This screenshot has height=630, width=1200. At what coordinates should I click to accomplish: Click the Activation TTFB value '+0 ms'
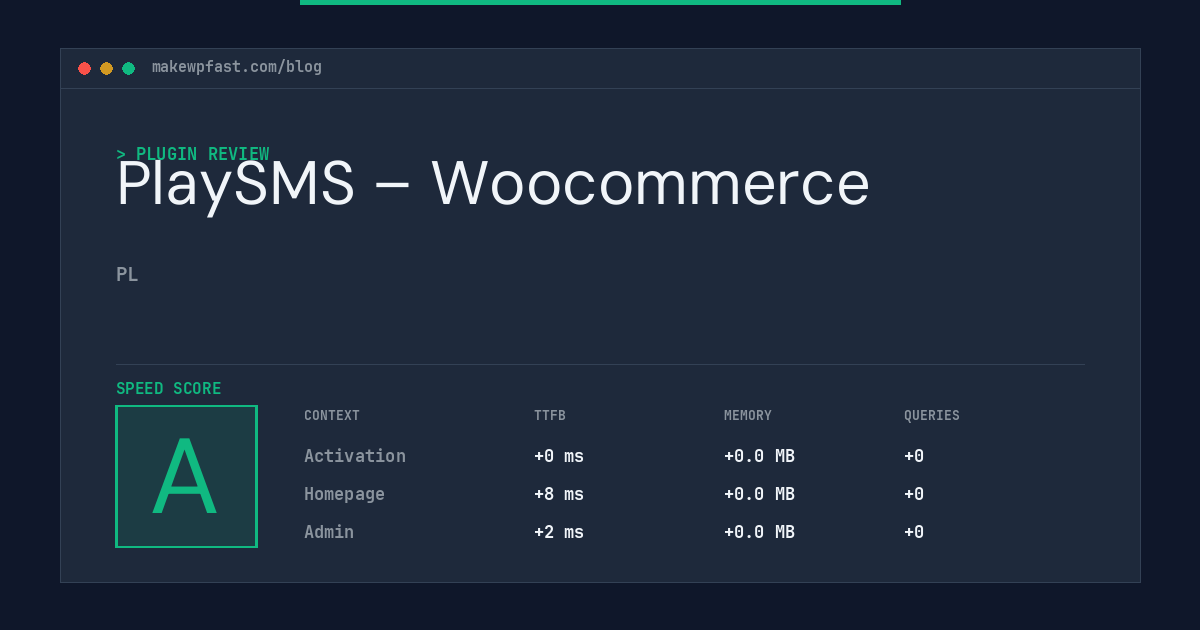pyautogui.click(x=559, y=456)
